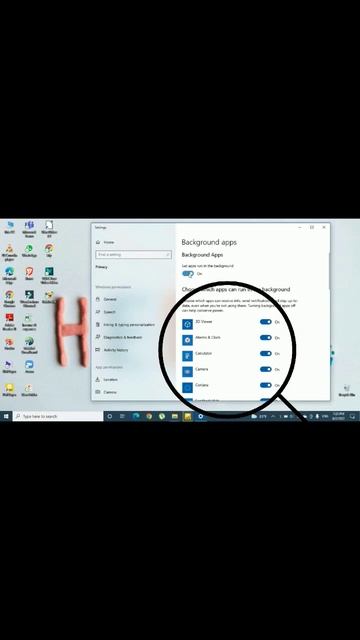Image resolution: width=360 pixels, height=640 pixels.
Task: Click the yellow app icon on taskbar
Action: click(x=188, y=416)
